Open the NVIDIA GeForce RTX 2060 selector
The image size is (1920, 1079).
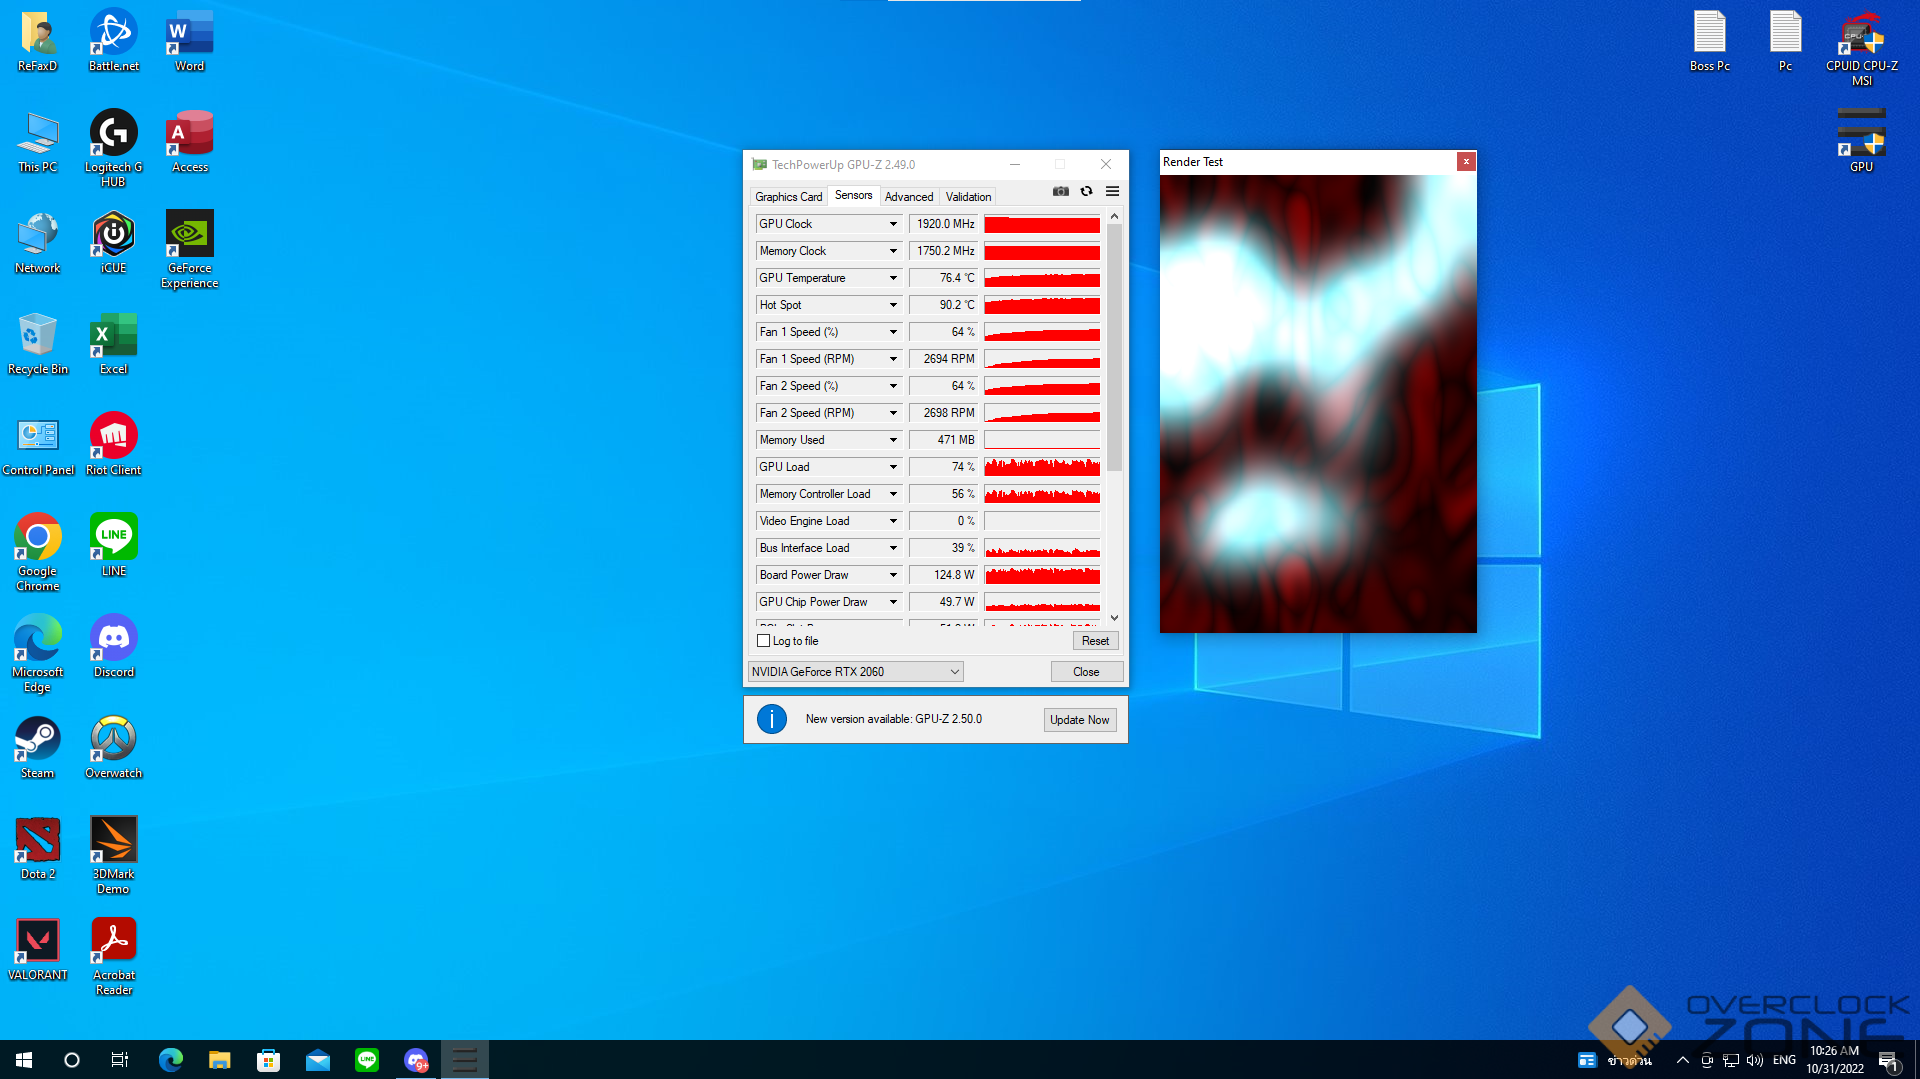point(855,672)
